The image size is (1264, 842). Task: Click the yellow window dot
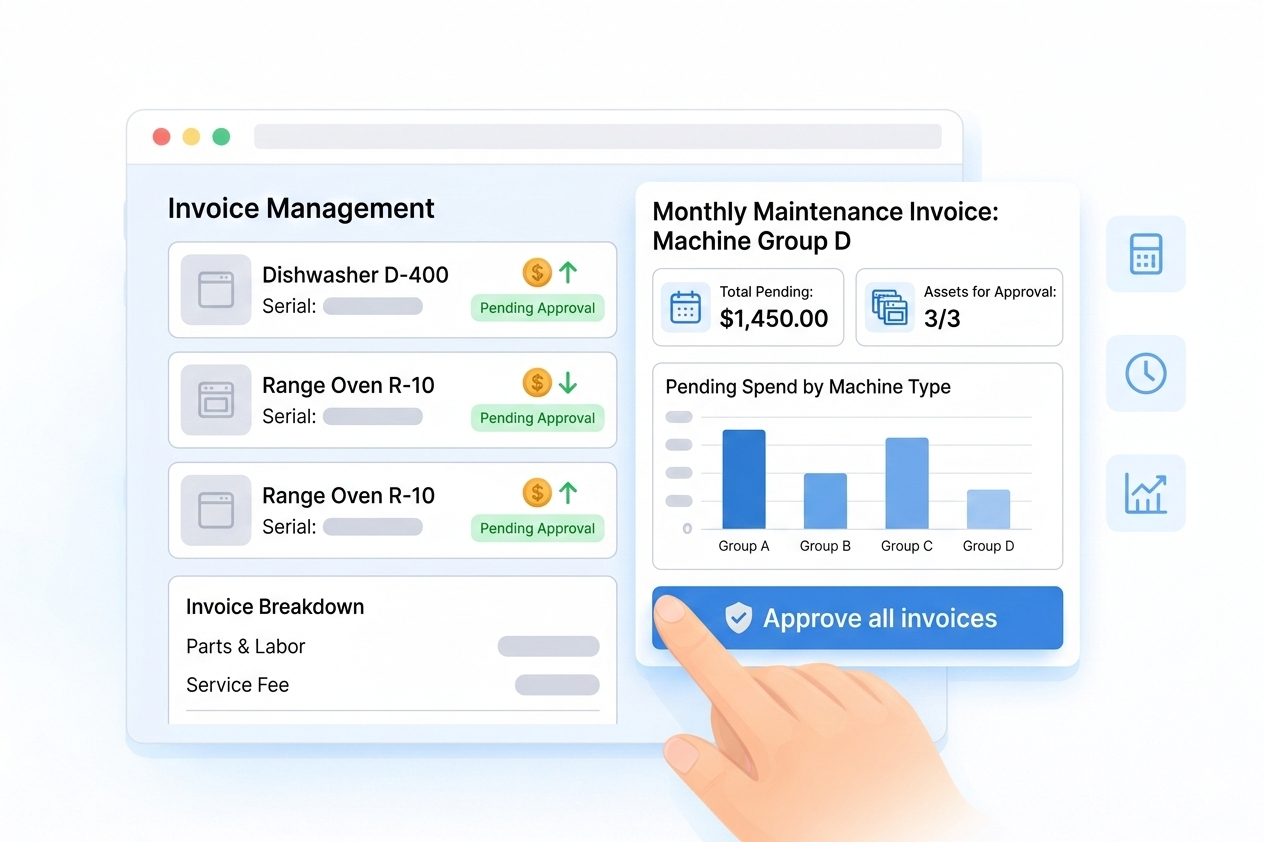191,137
